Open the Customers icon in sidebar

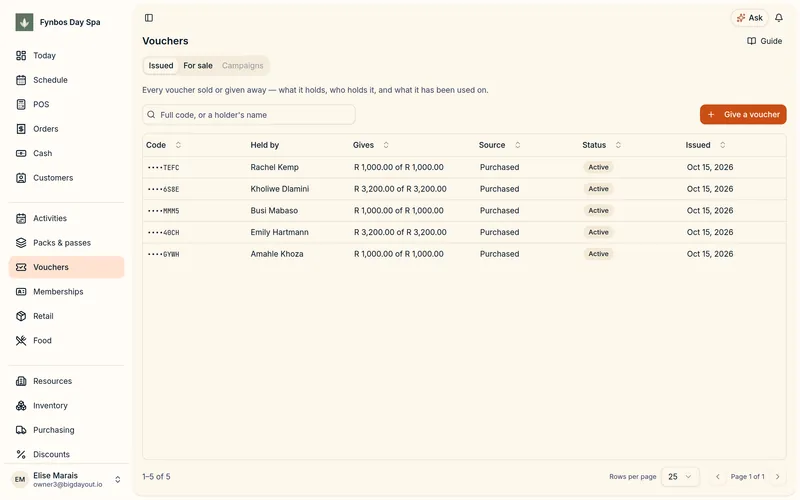click(21, 178)
